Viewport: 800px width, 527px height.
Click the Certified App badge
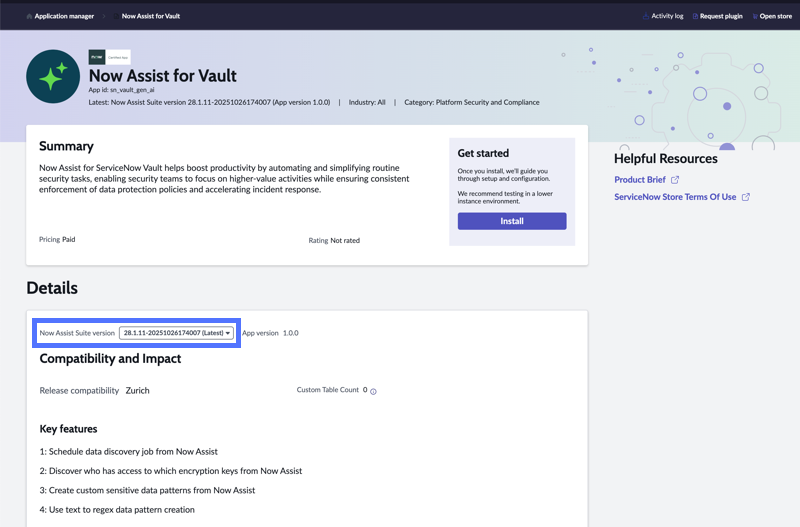click(110, 57)
